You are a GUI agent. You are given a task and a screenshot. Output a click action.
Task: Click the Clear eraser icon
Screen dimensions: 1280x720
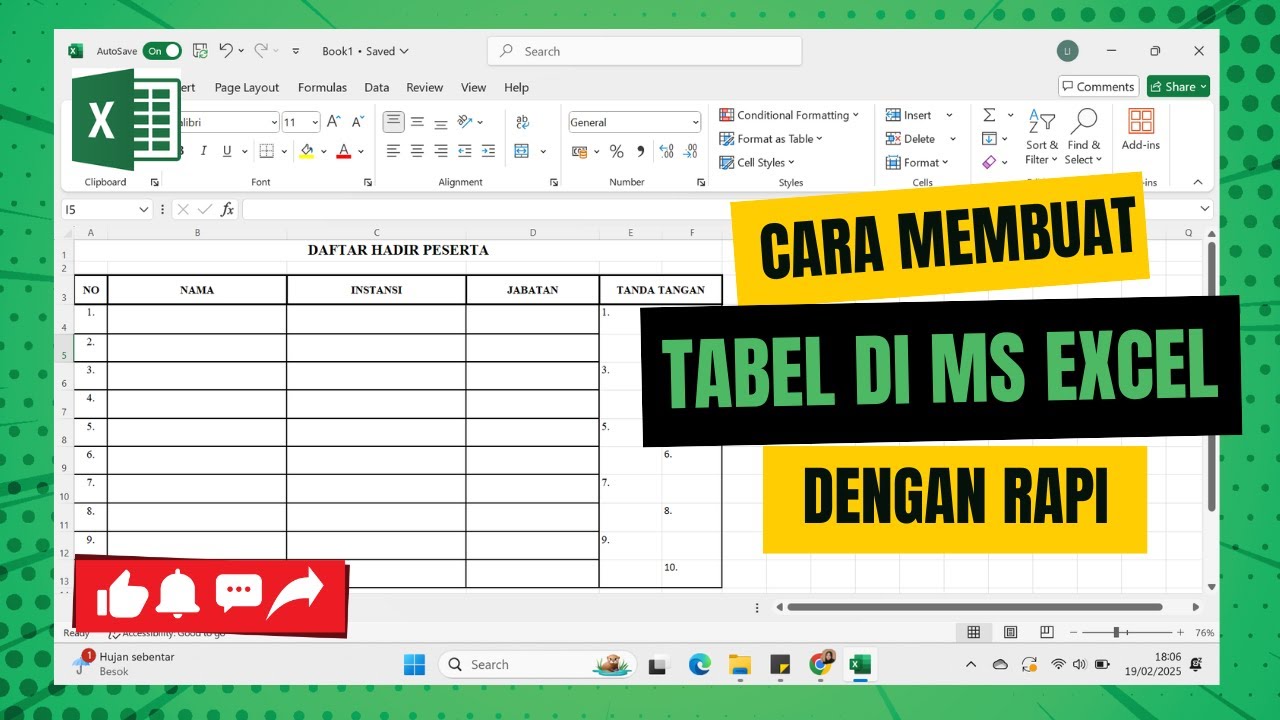point(989,162)
